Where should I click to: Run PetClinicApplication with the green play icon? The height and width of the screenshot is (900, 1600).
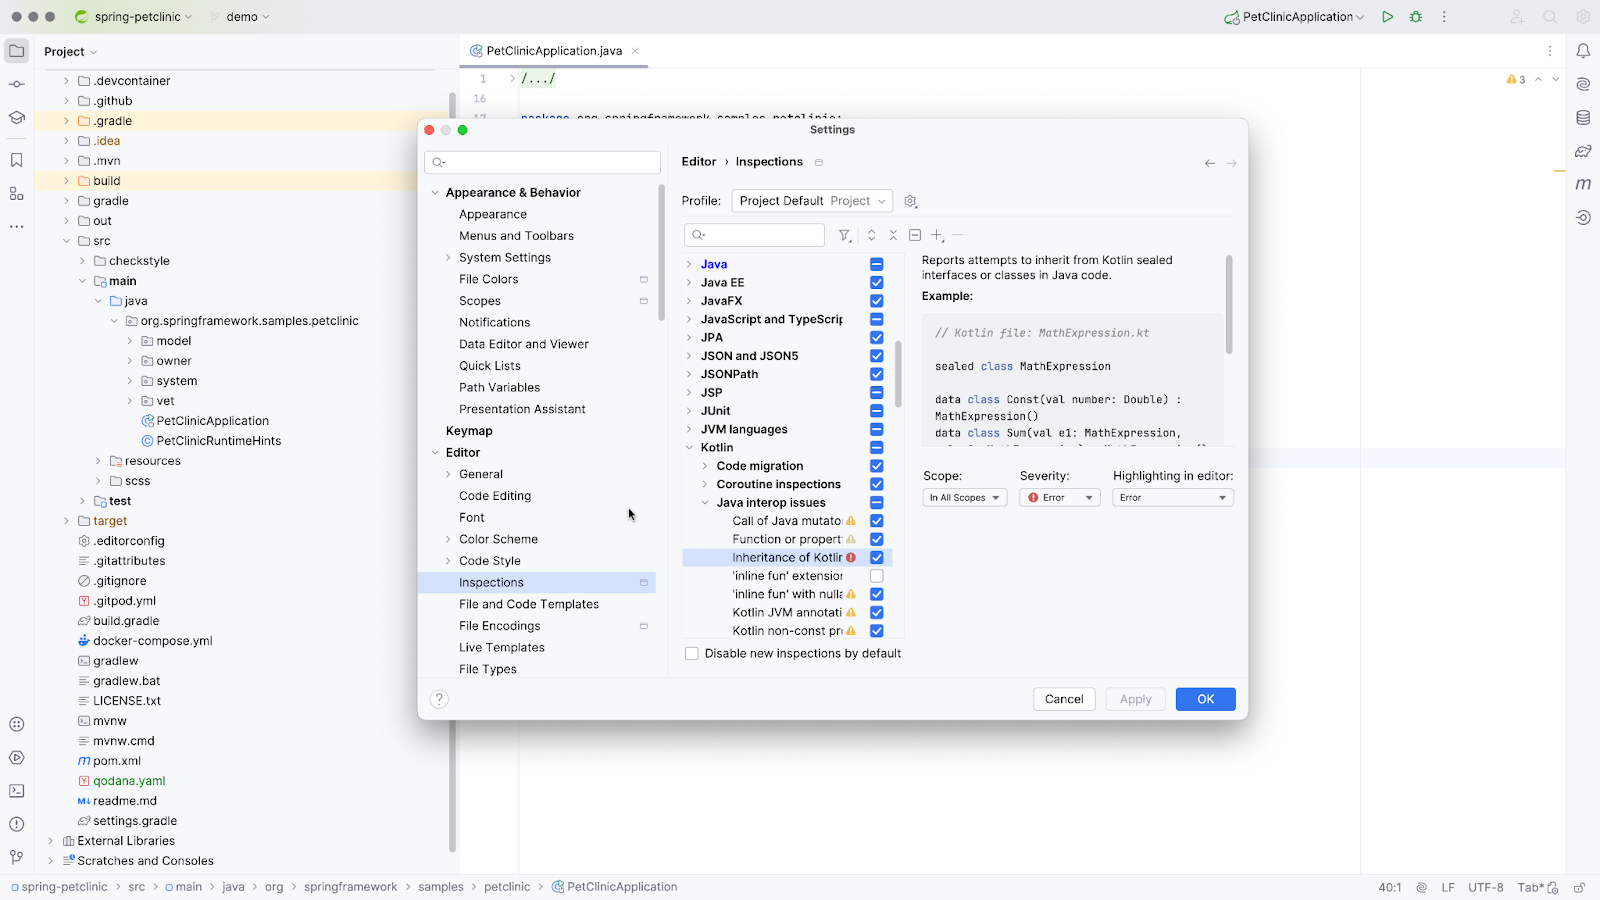pyautogui.click(x=1387, y=17)
